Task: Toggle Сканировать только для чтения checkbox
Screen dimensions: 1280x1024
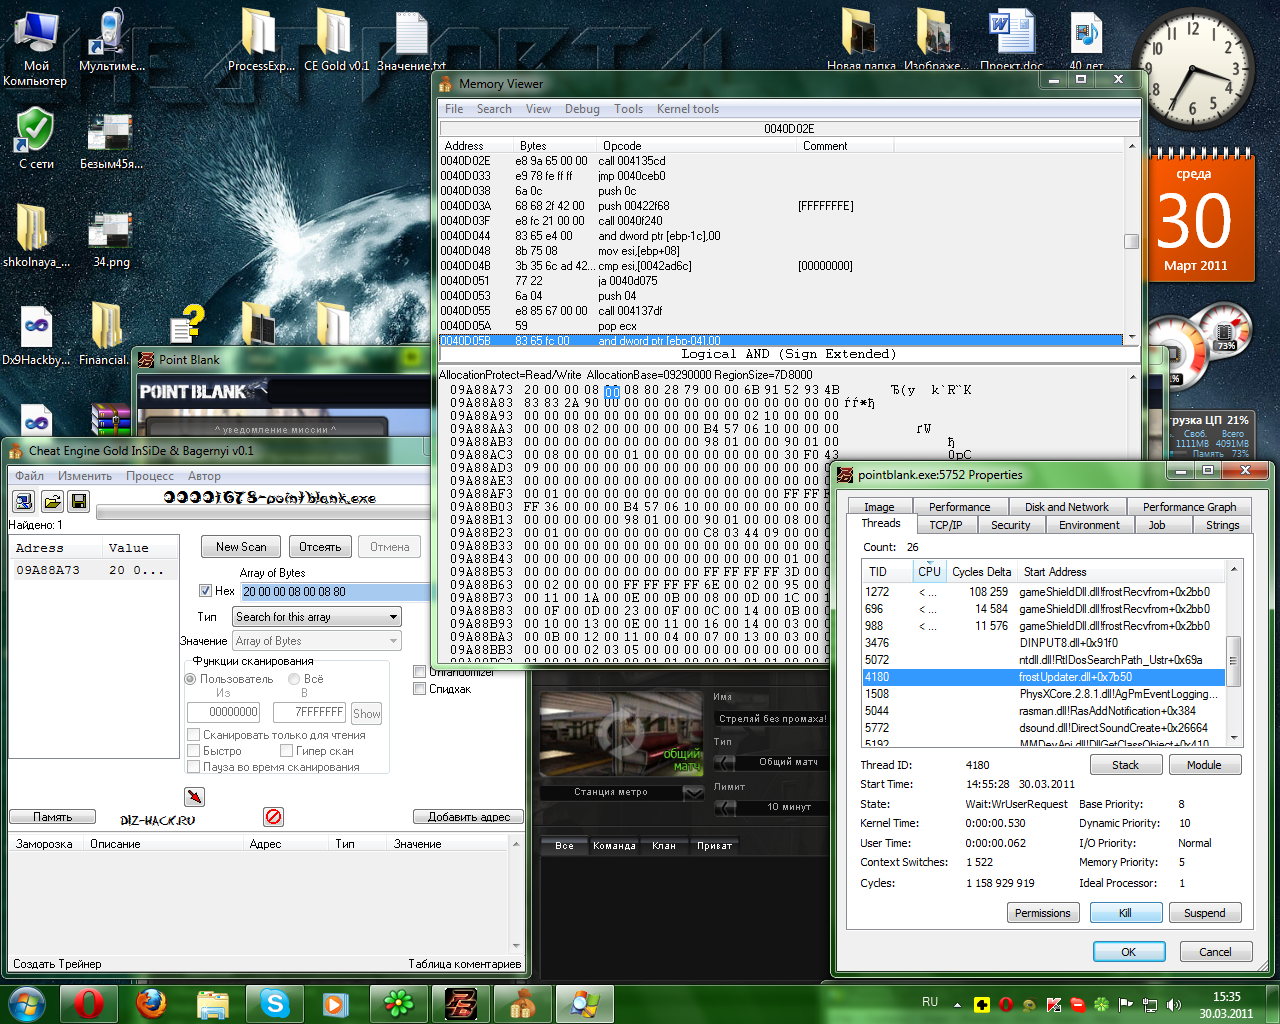Action: click(194, 735)
